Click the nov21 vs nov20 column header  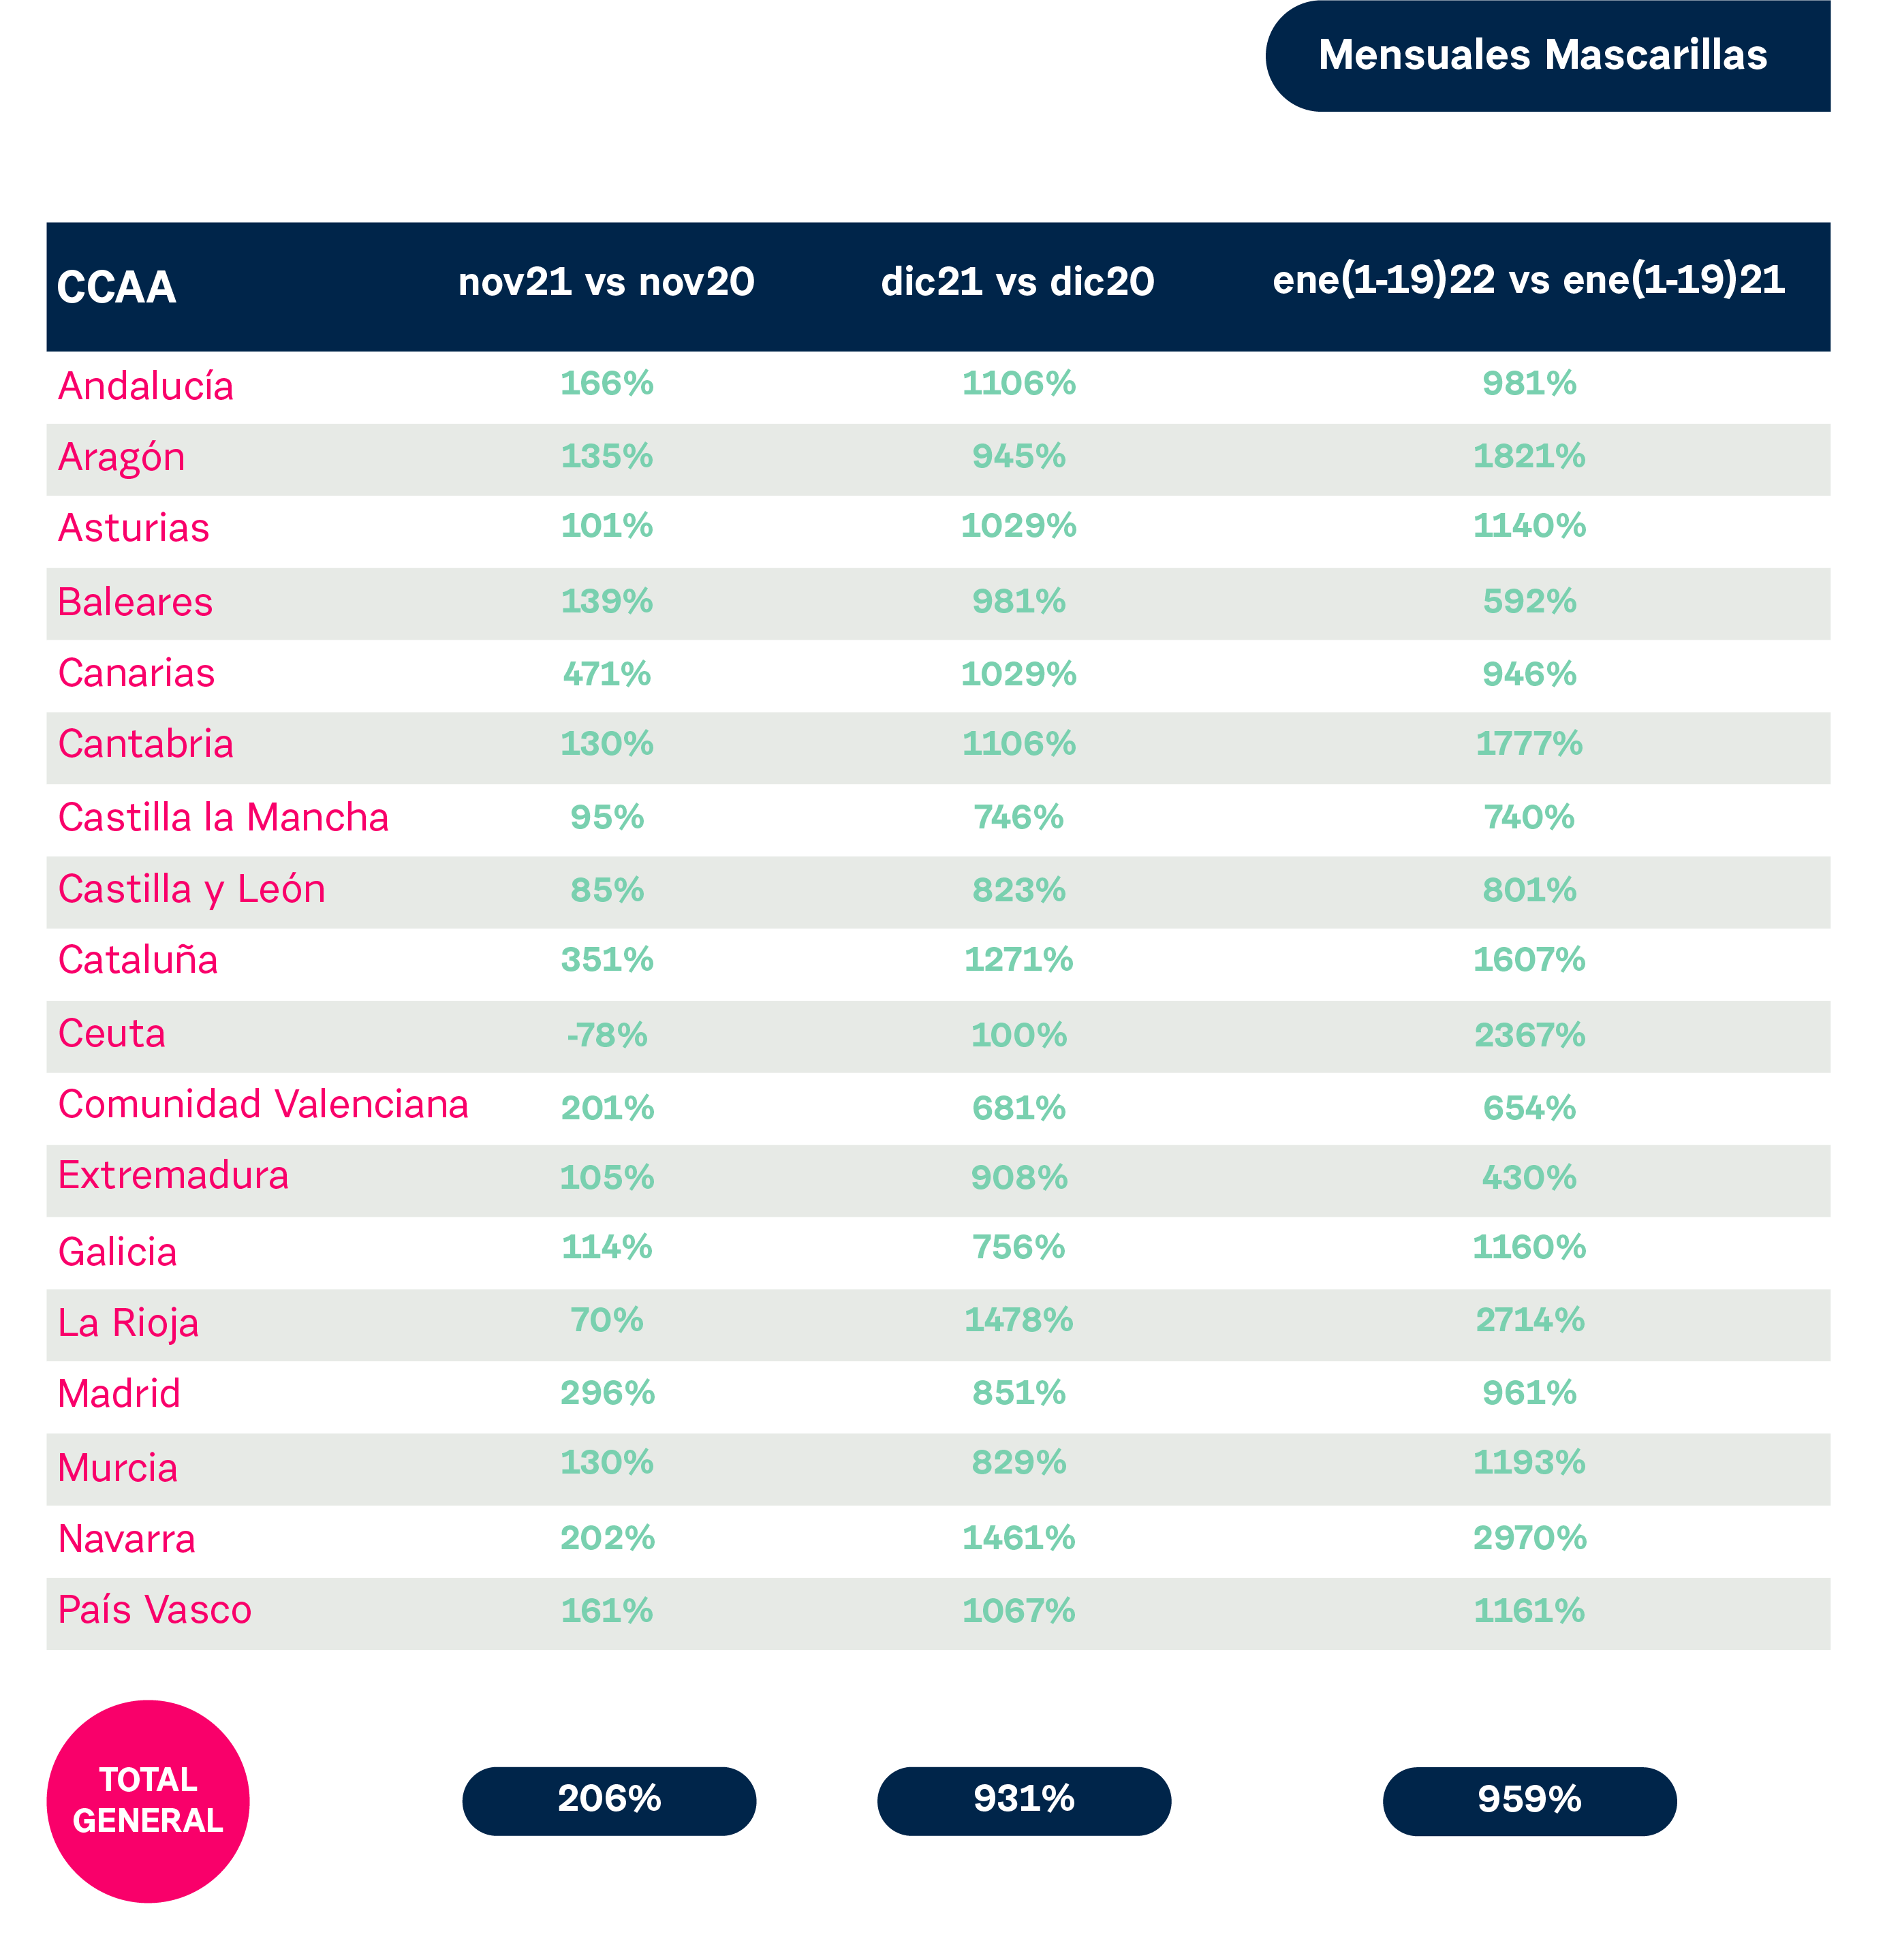(x=606, y=282)
